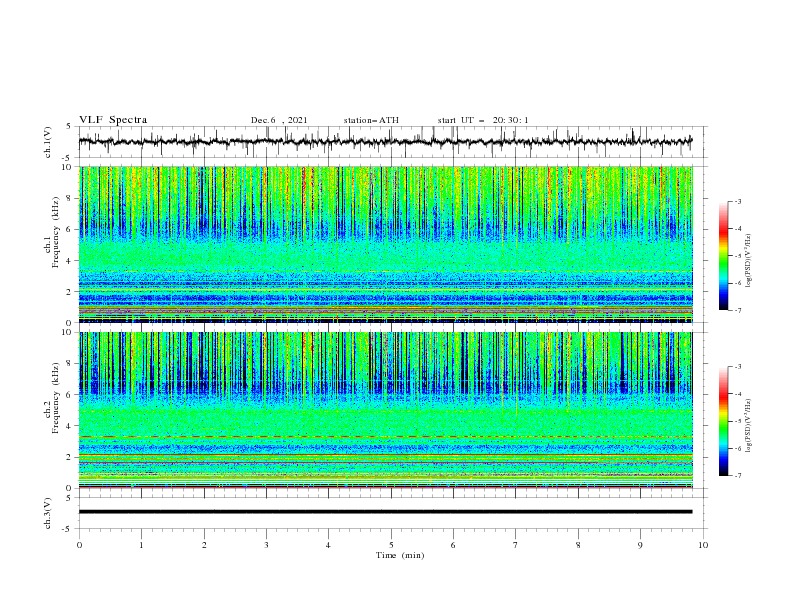
Task: Click time axis tick label "1"
Action: pos(141,545)
